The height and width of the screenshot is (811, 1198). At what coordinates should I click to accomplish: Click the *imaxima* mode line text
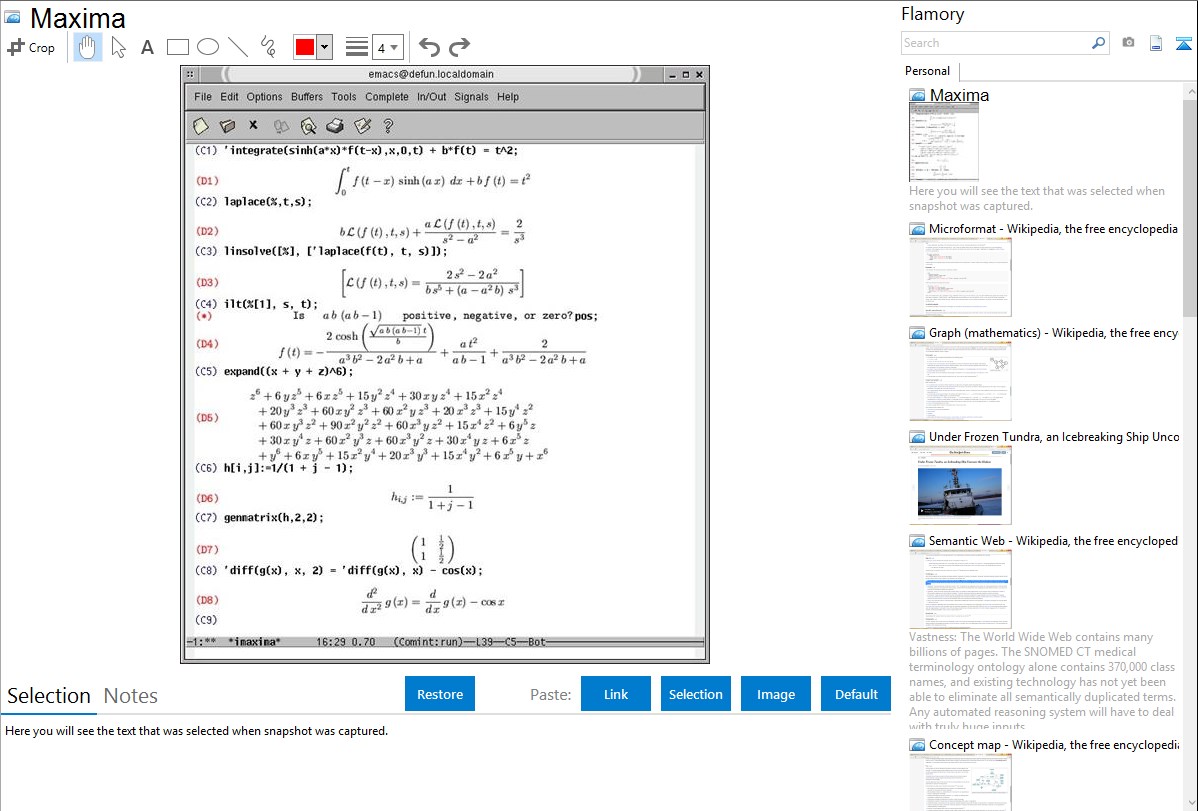[254, 642]
